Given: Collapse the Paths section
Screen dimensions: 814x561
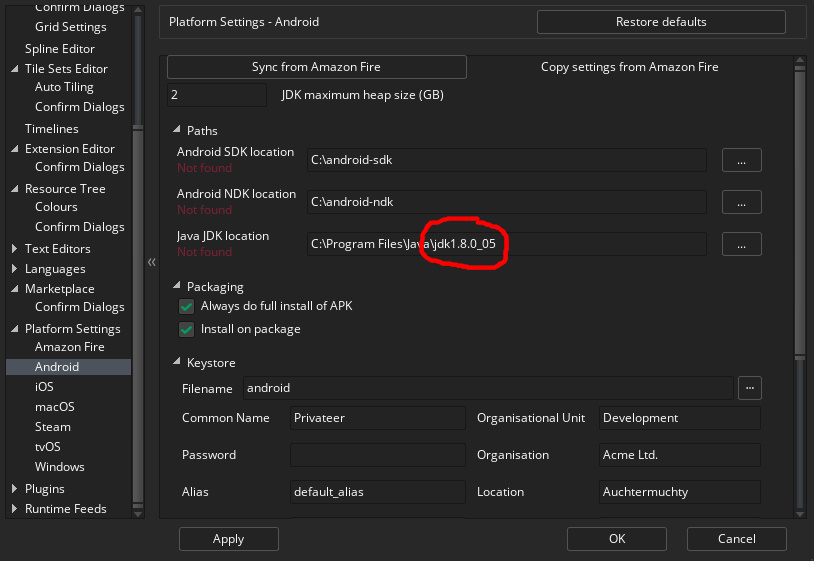Looking at the screenshot, I should tap(177, 129).
